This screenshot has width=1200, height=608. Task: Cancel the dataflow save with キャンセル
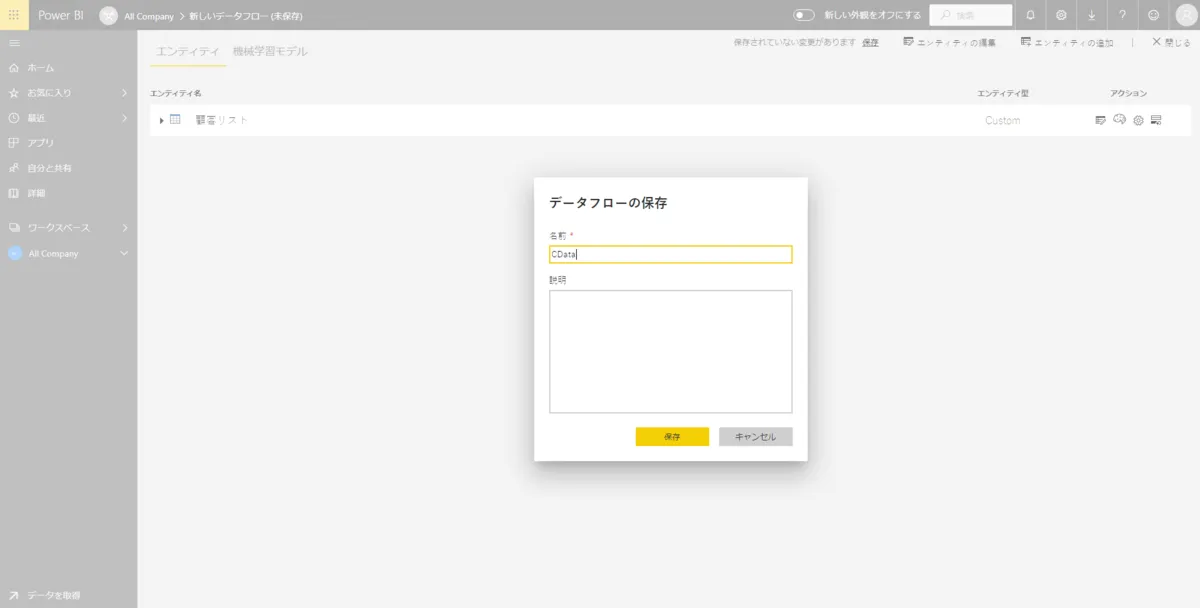click(x=755, y=436)
